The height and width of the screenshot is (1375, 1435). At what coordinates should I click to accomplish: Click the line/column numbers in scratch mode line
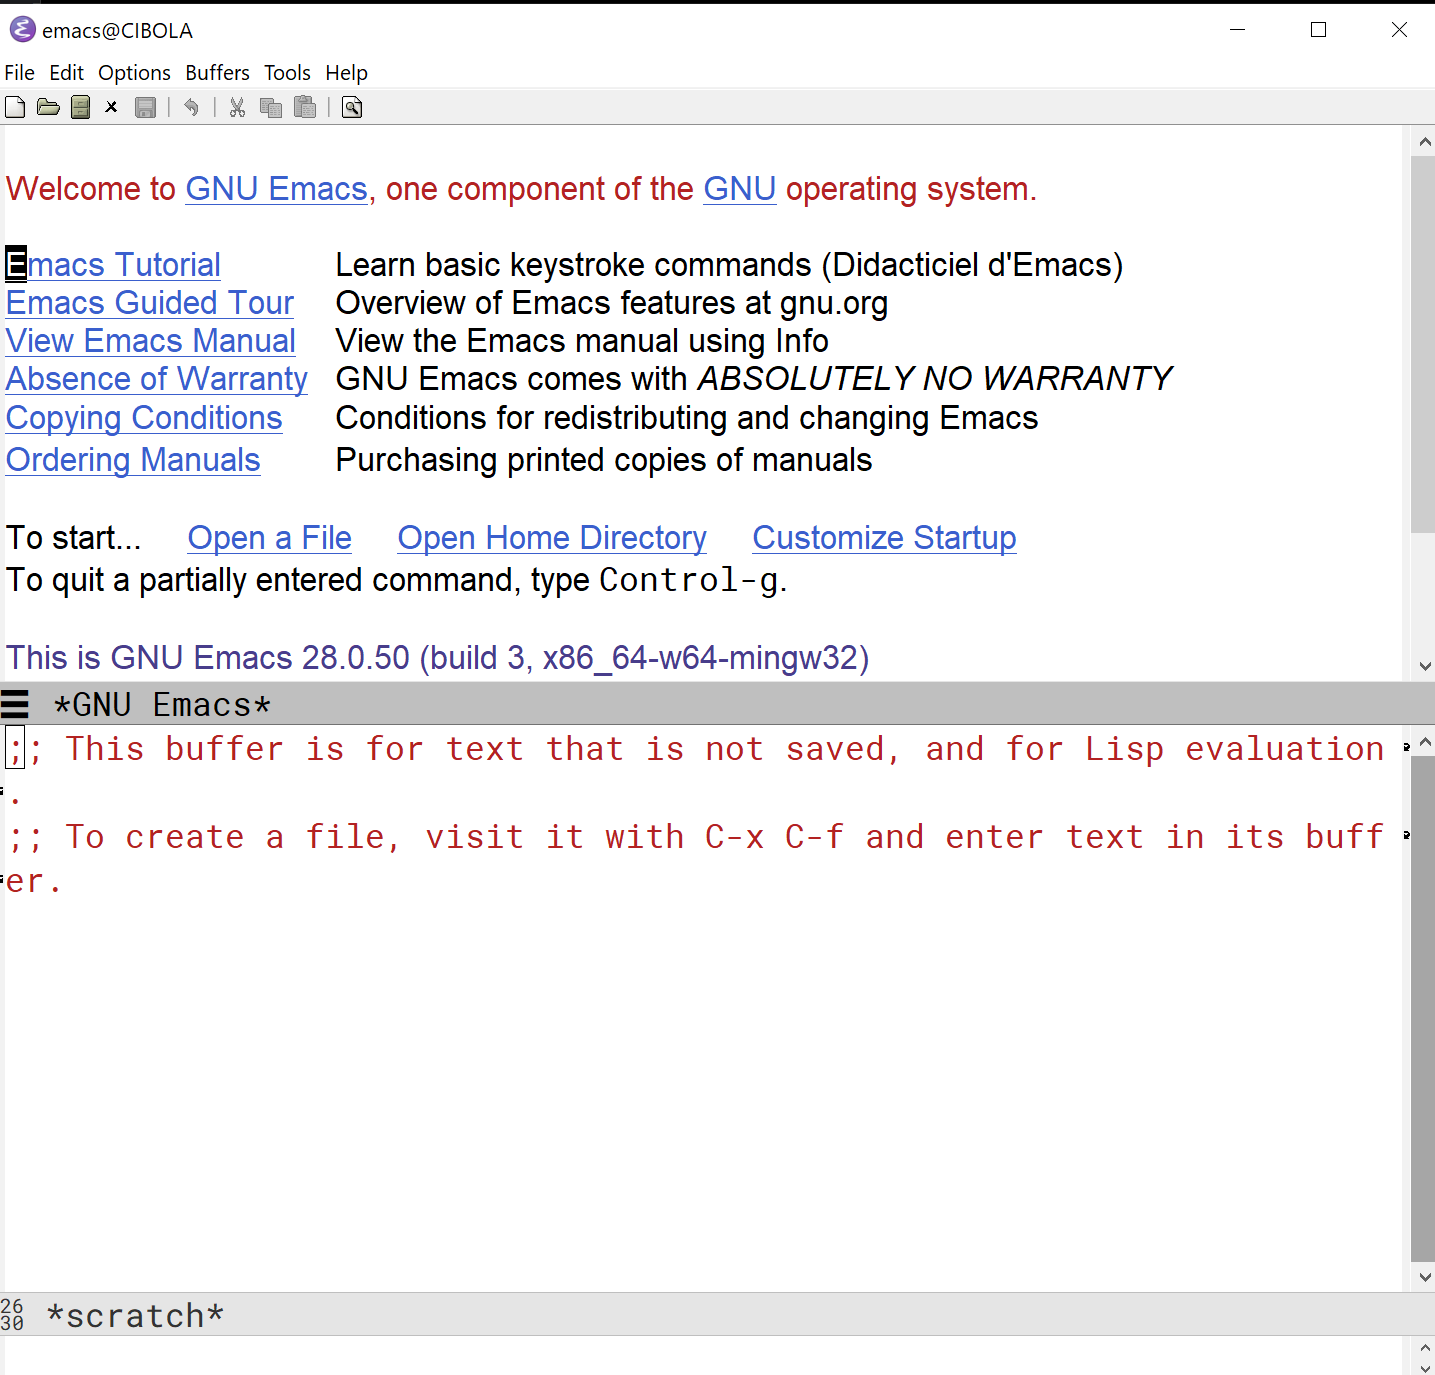tap(12, 1314)
